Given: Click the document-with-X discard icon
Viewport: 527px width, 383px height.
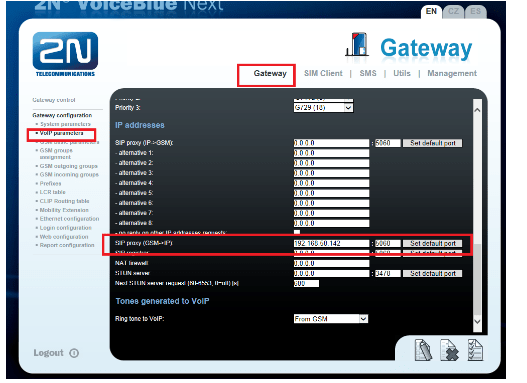Looking at the screenshot, I should [449, 350].
